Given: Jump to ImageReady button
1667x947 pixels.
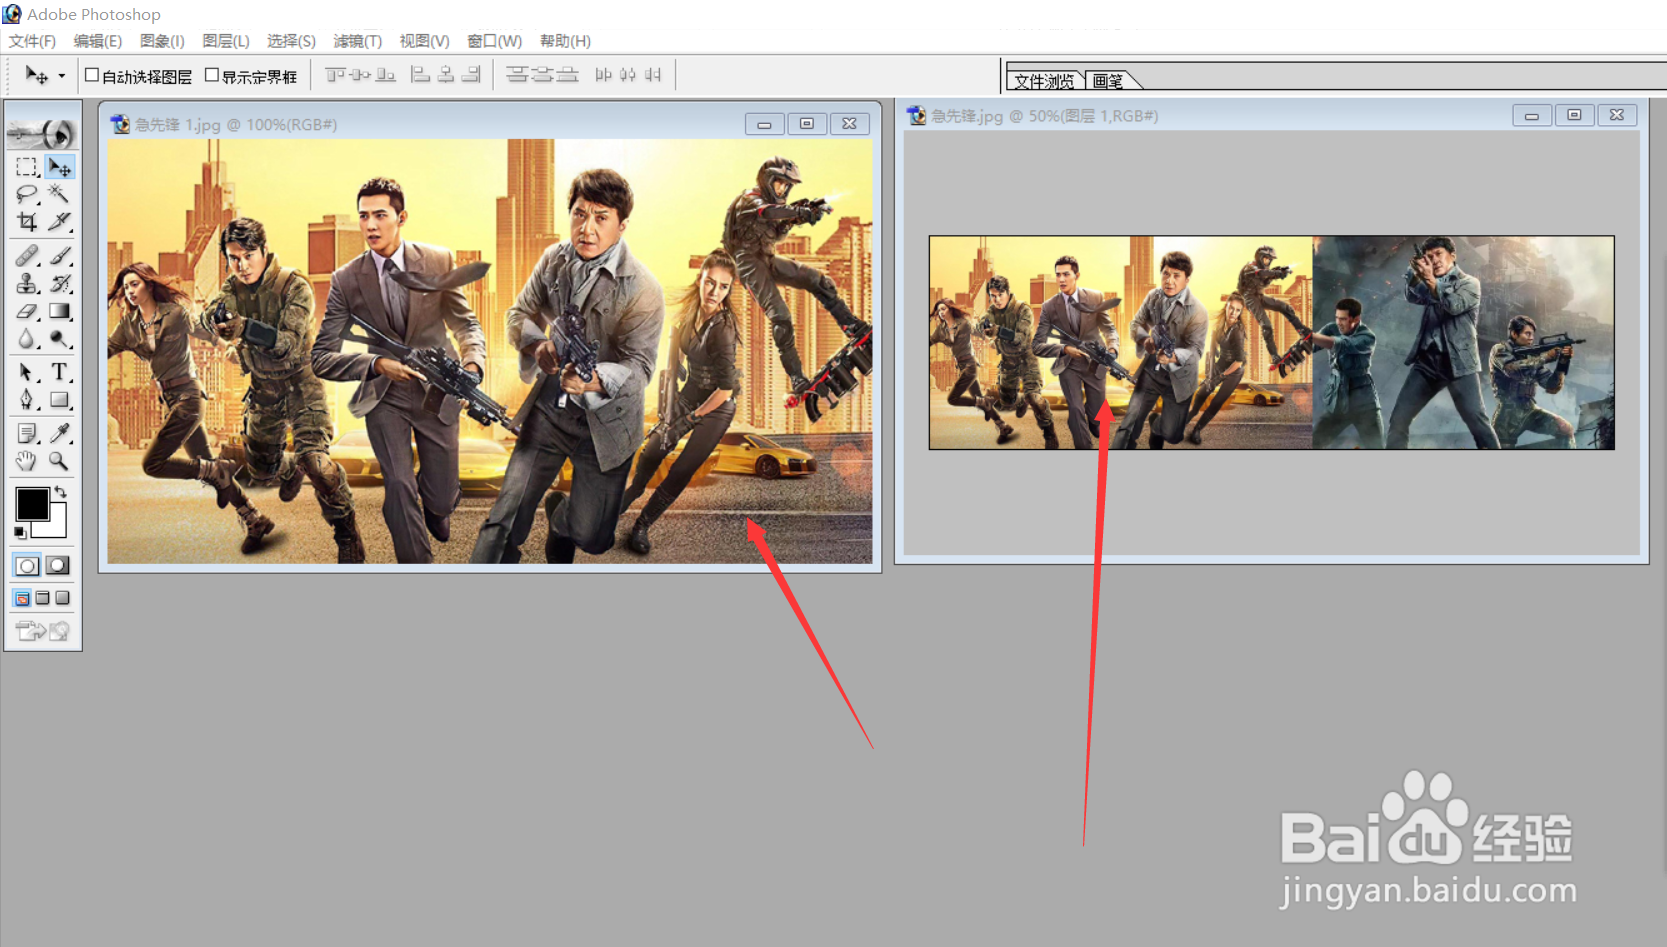Looking at the screenshot, I should 42,631.
